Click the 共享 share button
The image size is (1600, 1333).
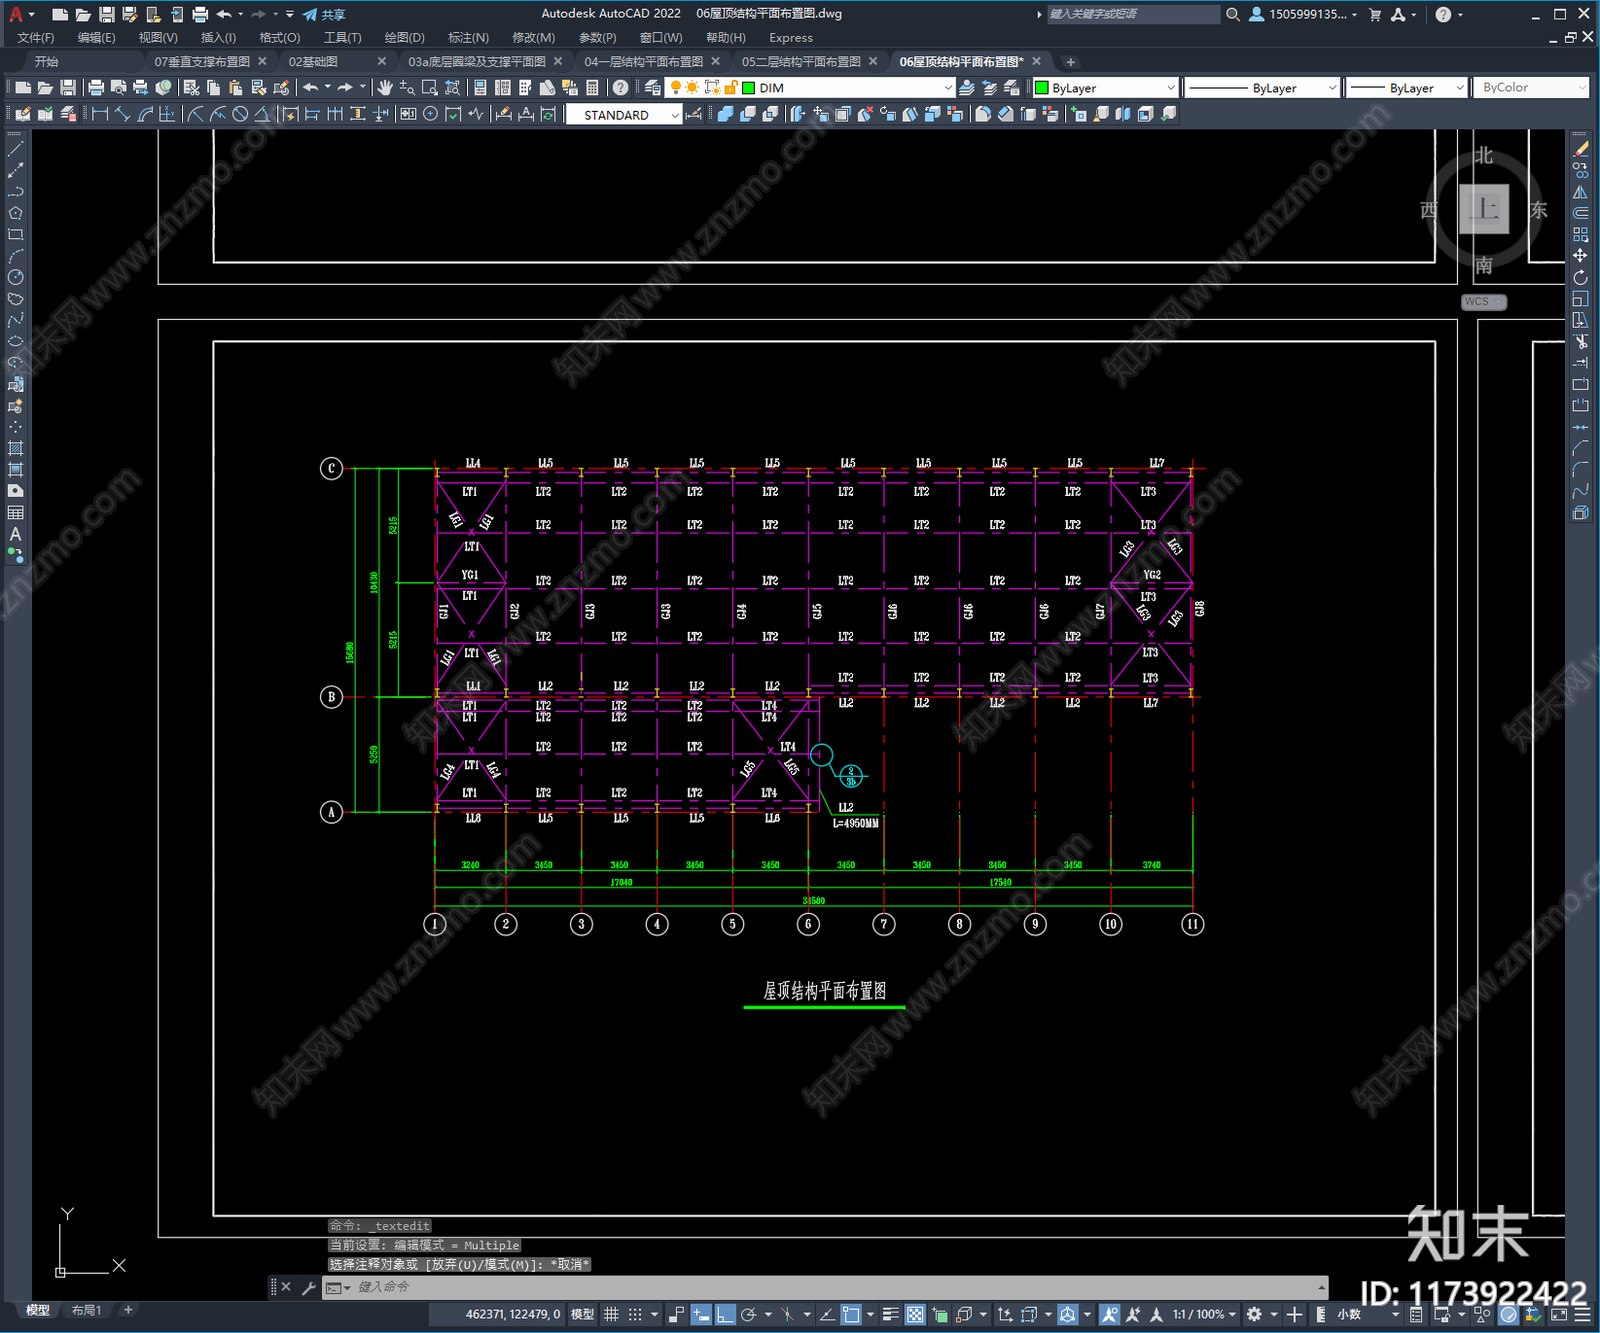point(324,14)
